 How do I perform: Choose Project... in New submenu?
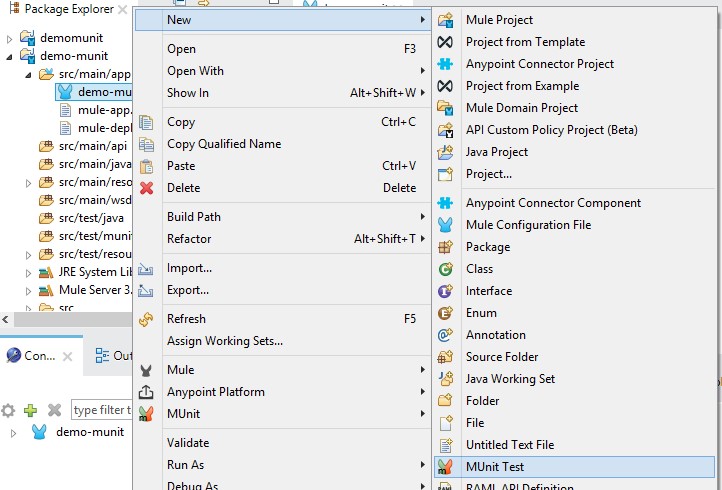pos(575,174)
